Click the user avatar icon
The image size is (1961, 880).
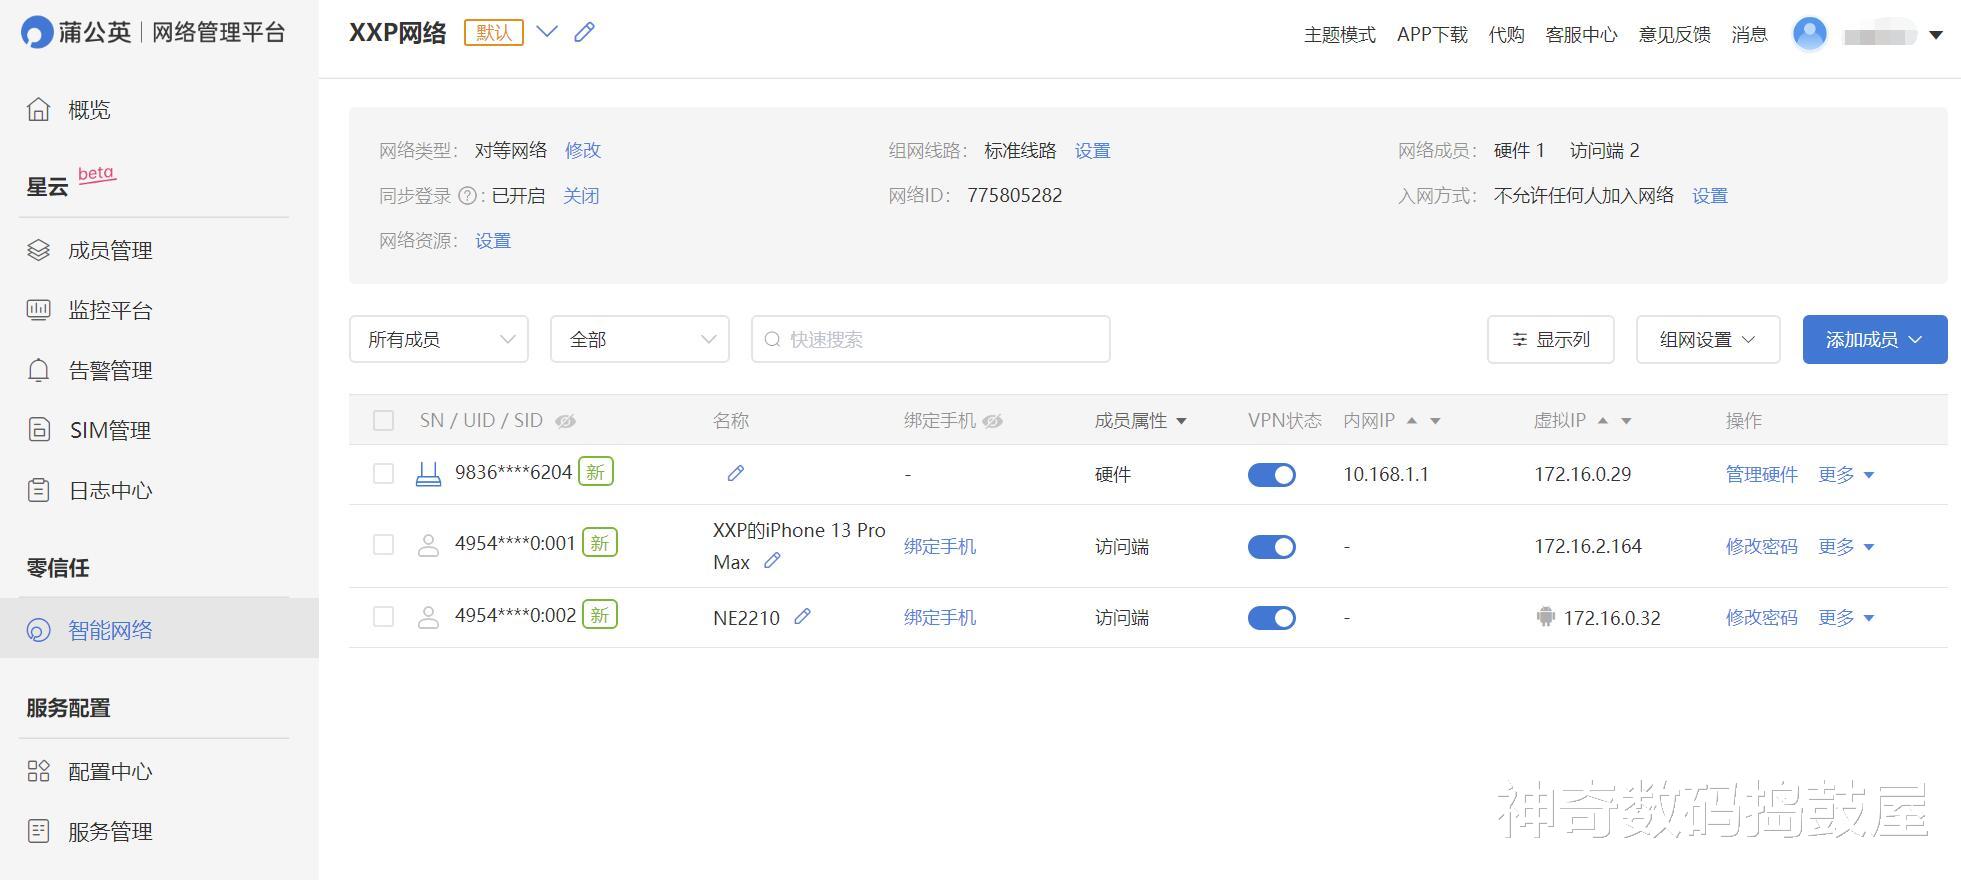coord(1810,34)
